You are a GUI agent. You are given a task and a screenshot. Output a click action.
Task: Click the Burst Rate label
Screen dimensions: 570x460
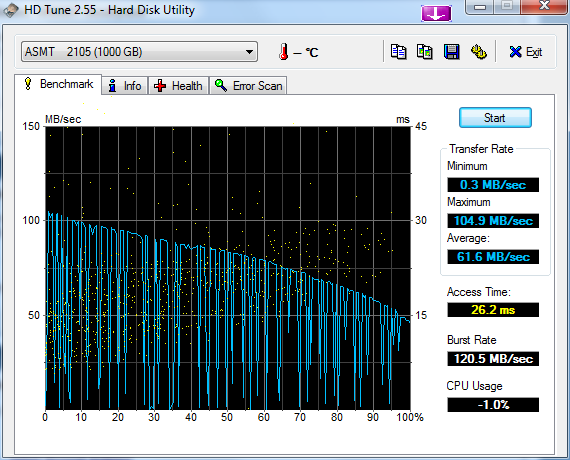click(x=471, y=340)
